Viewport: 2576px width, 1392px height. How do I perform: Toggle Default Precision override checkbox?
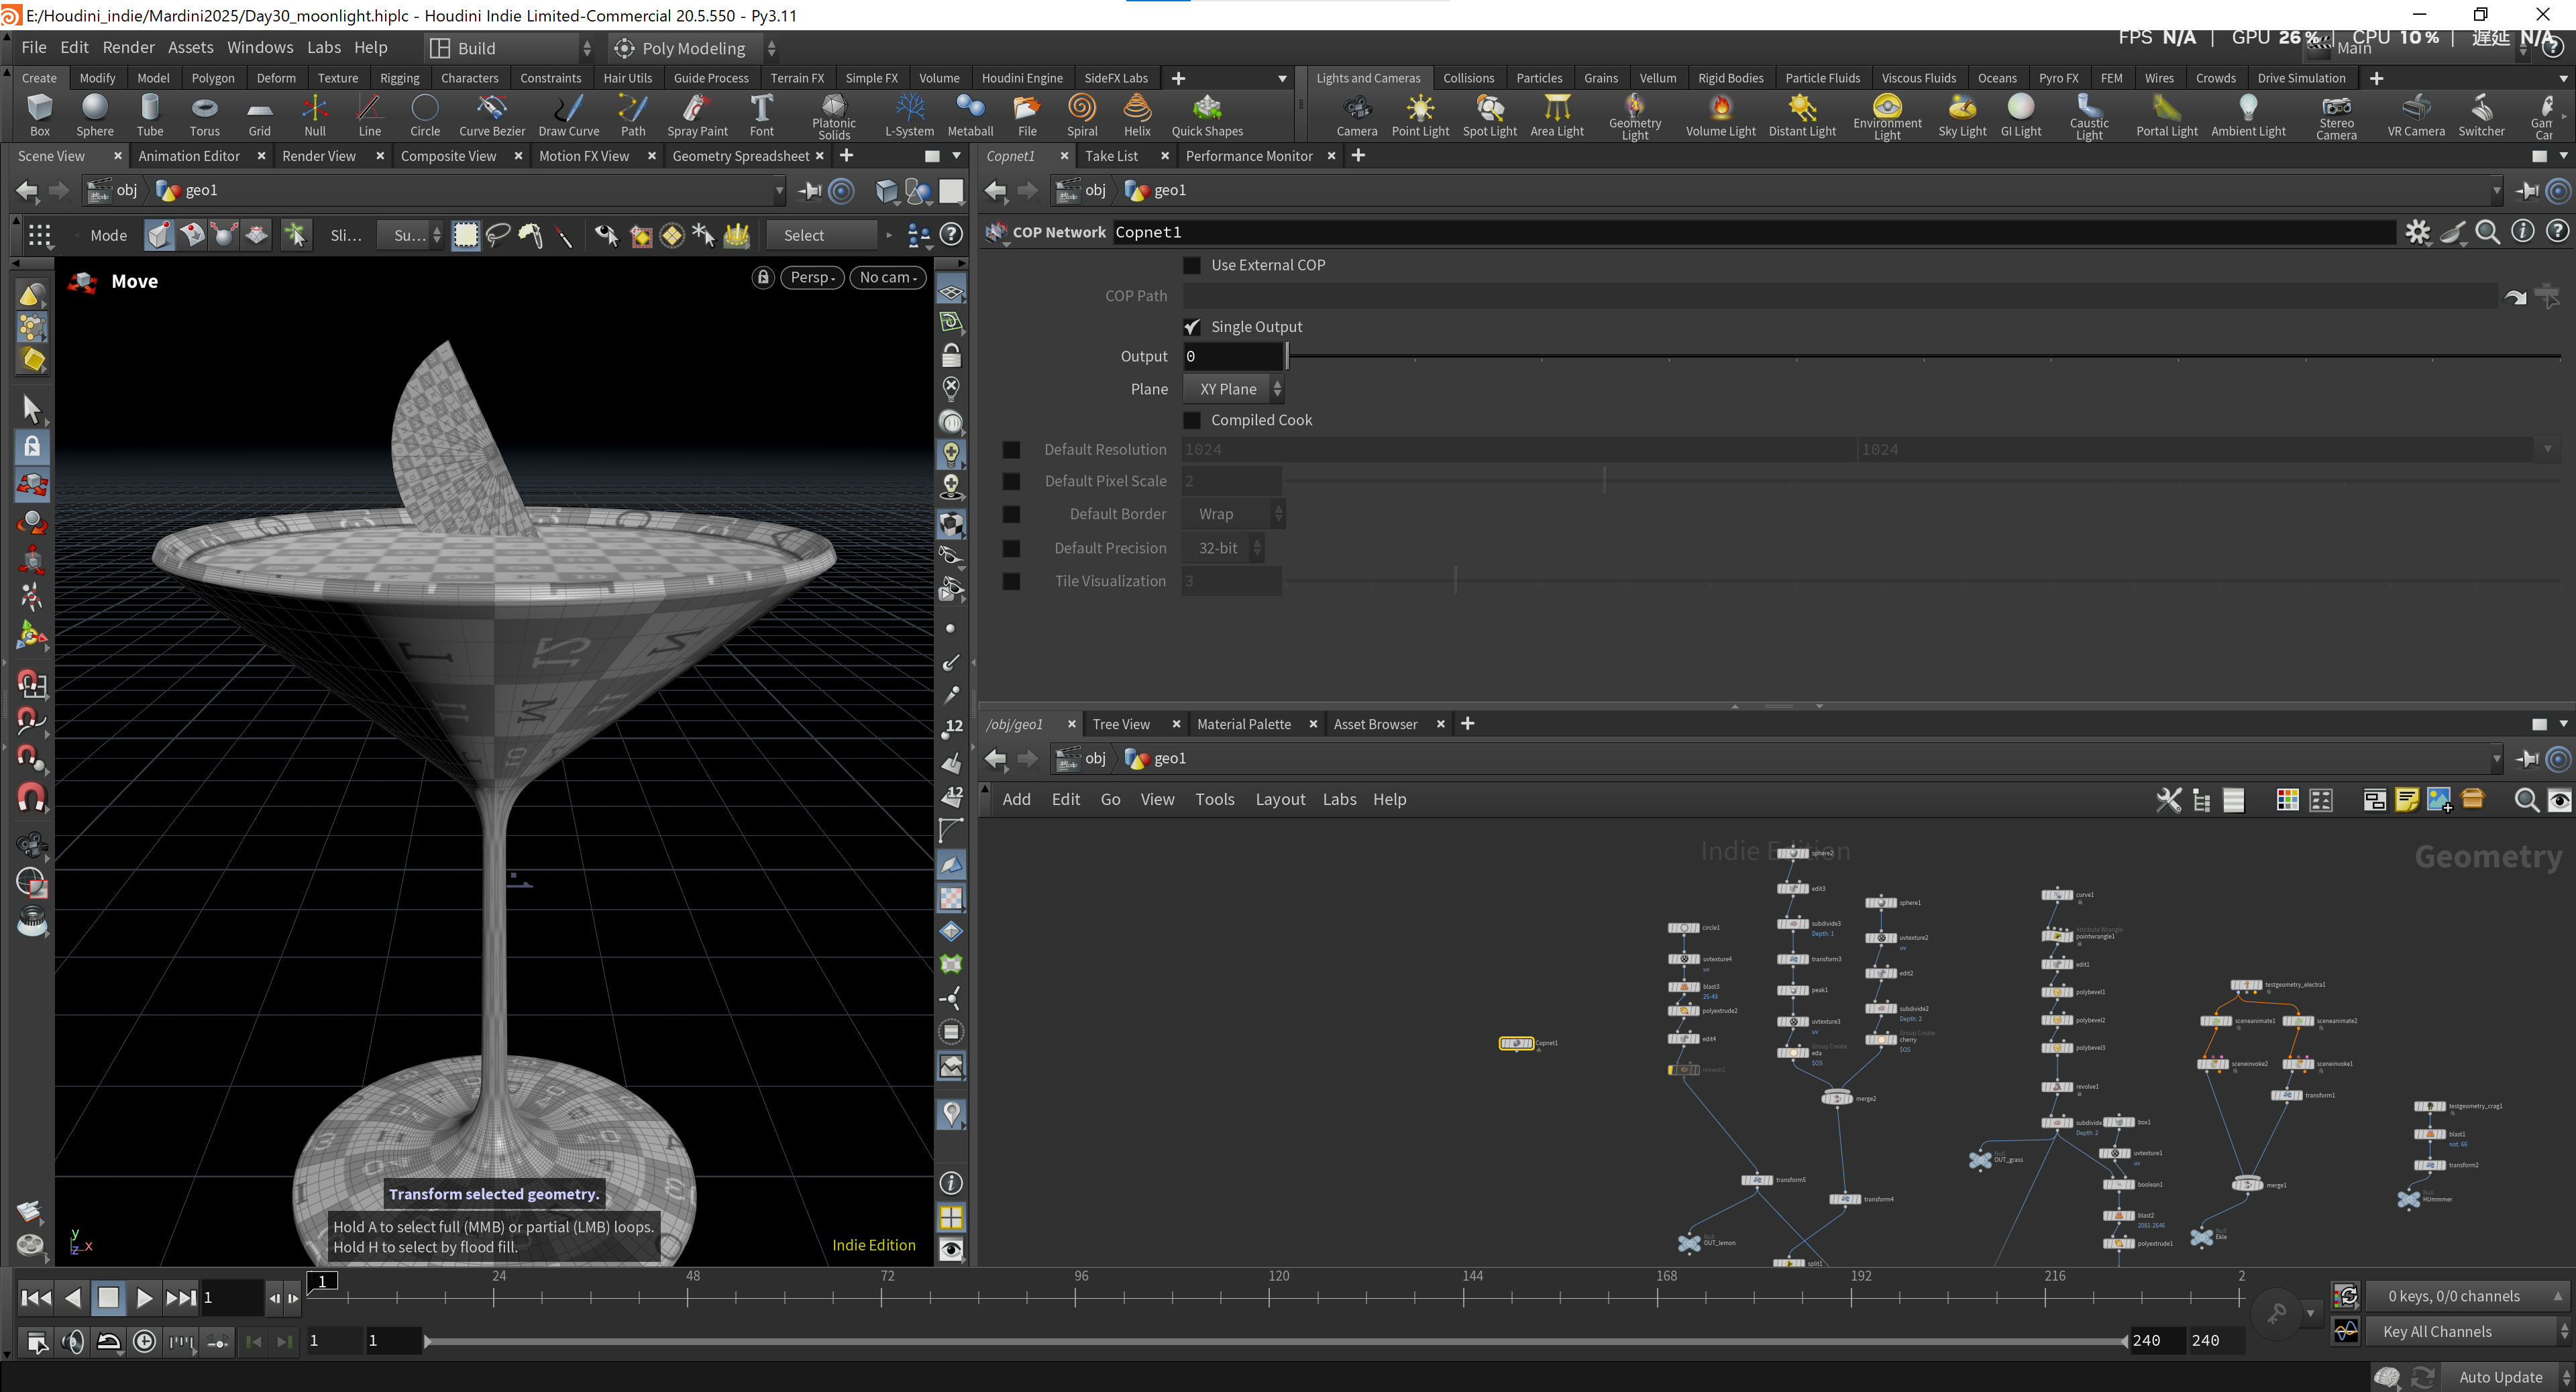(x=1011, y=548)
